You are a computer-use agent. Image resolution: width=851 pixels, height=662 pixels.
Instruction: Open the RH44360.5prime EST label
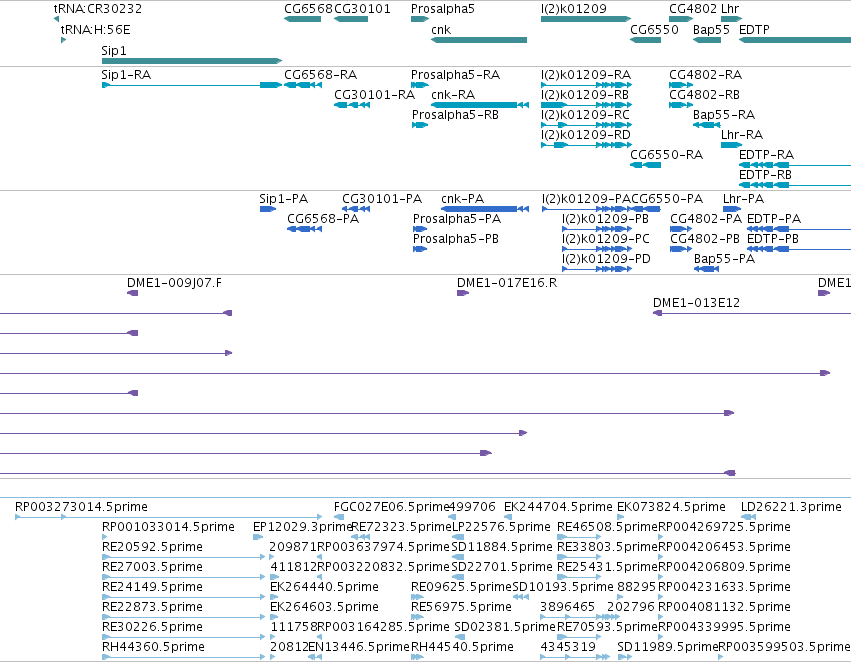coord(153,647)
